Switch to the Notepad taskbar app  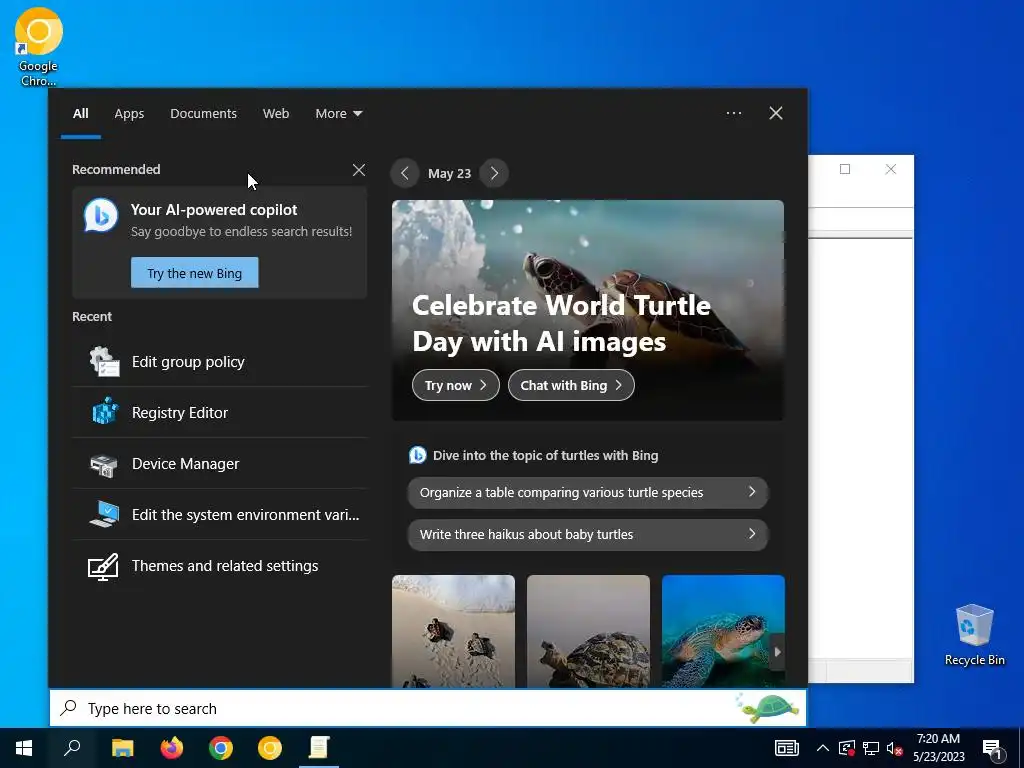click(319, 748)
